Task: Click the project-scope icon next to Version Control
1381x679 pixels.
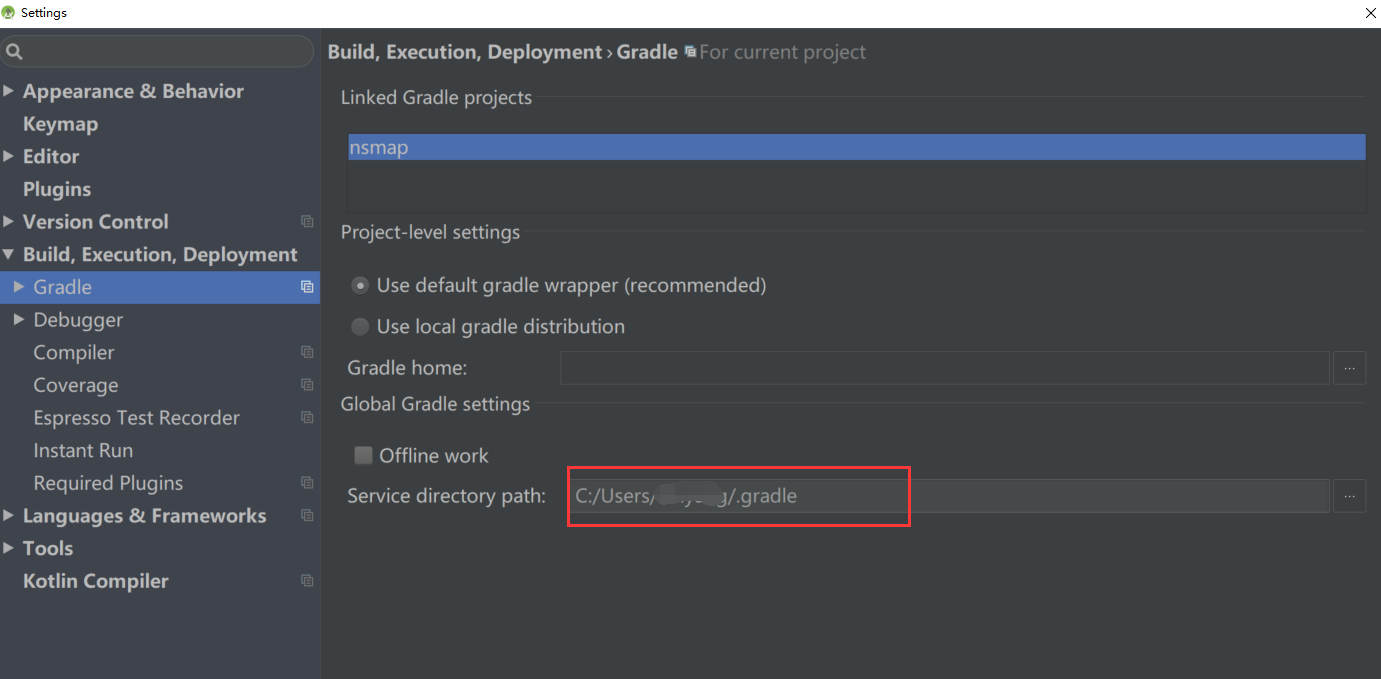Action: click(307, 222)
